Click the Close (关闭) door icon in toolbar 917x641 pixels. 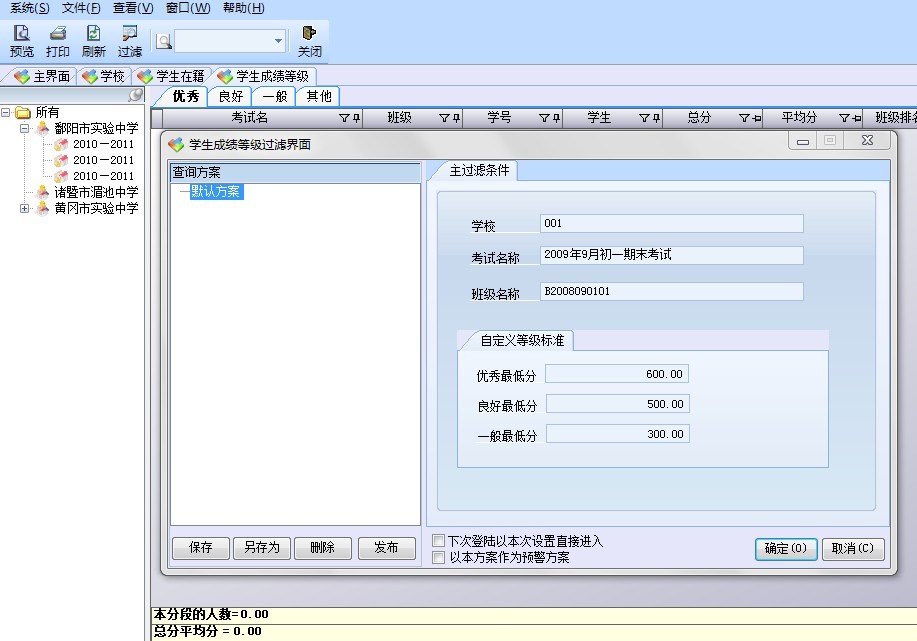(309, 40)
